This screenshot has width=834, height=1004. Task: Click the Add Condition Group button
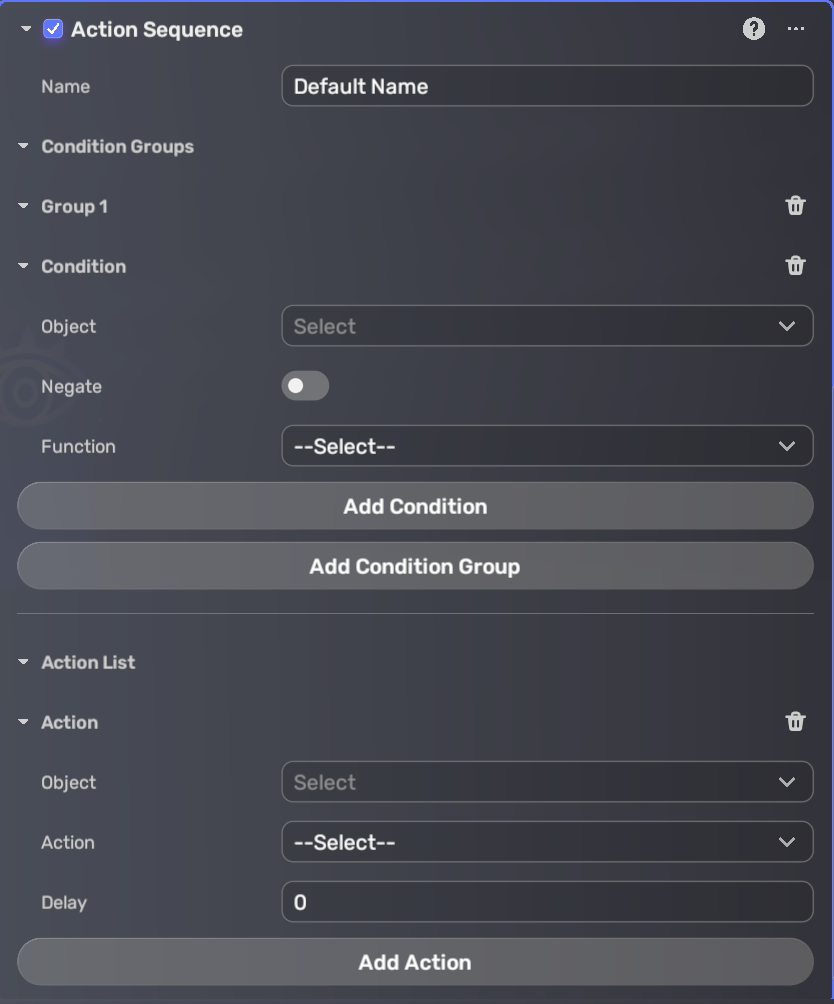coord(415,566)
